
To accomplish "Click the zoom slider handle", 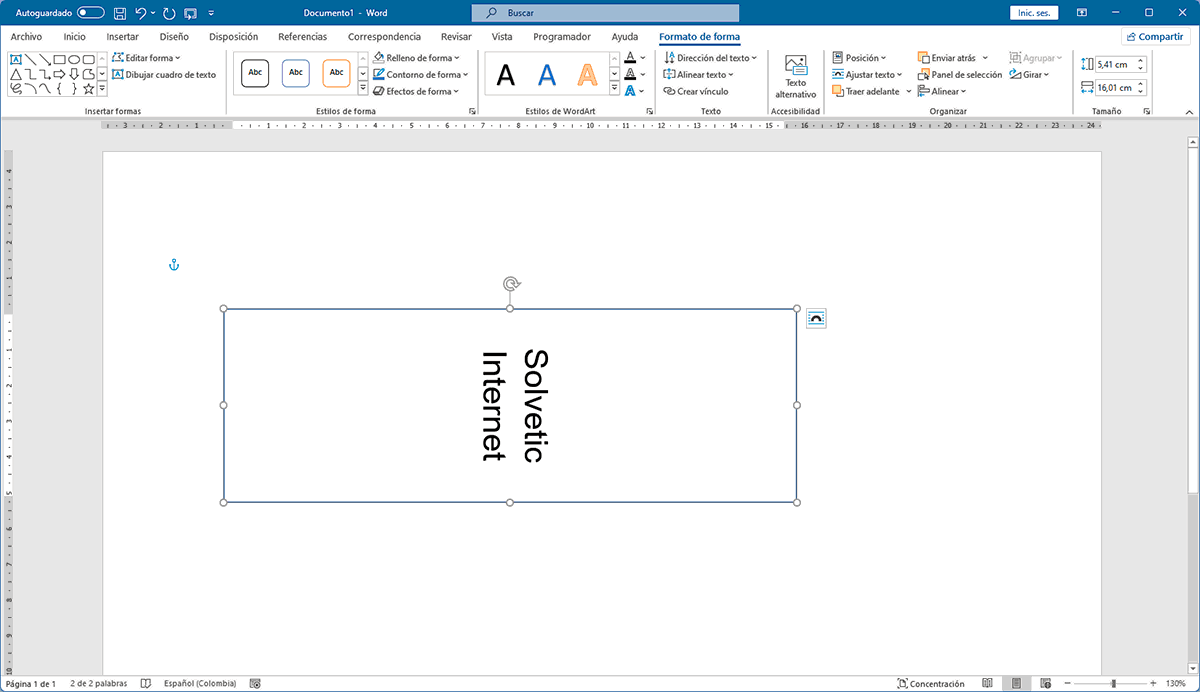I will (x=1112, y=684).
